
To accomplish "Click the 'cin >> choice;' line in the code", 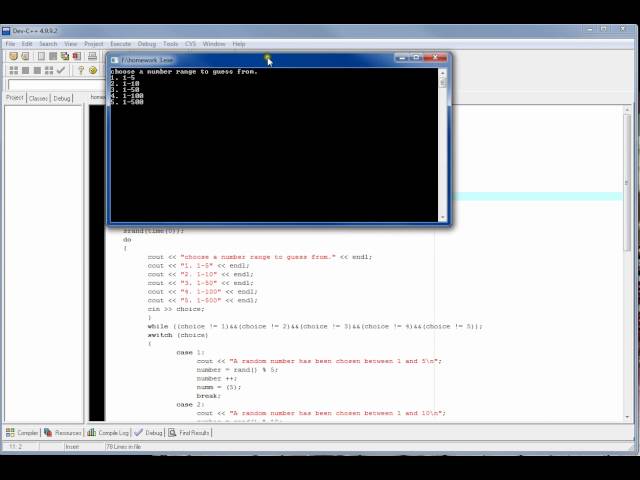I will [176, 309].
